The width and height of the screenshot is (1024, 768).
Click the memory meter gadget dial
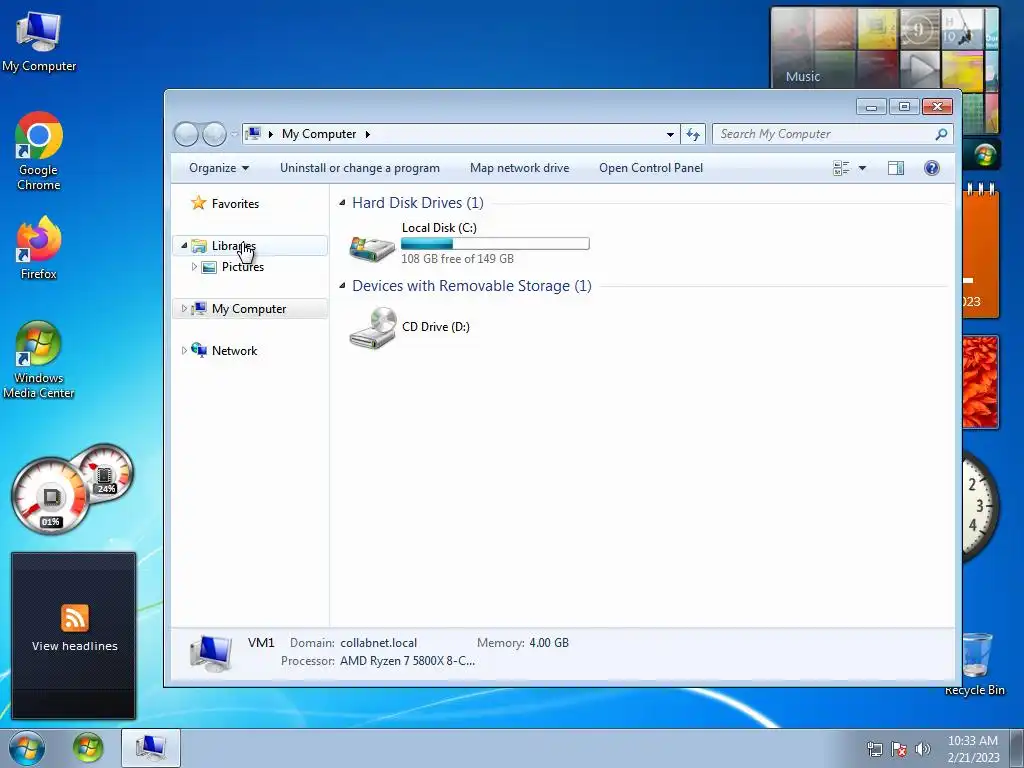coord(104,473)
